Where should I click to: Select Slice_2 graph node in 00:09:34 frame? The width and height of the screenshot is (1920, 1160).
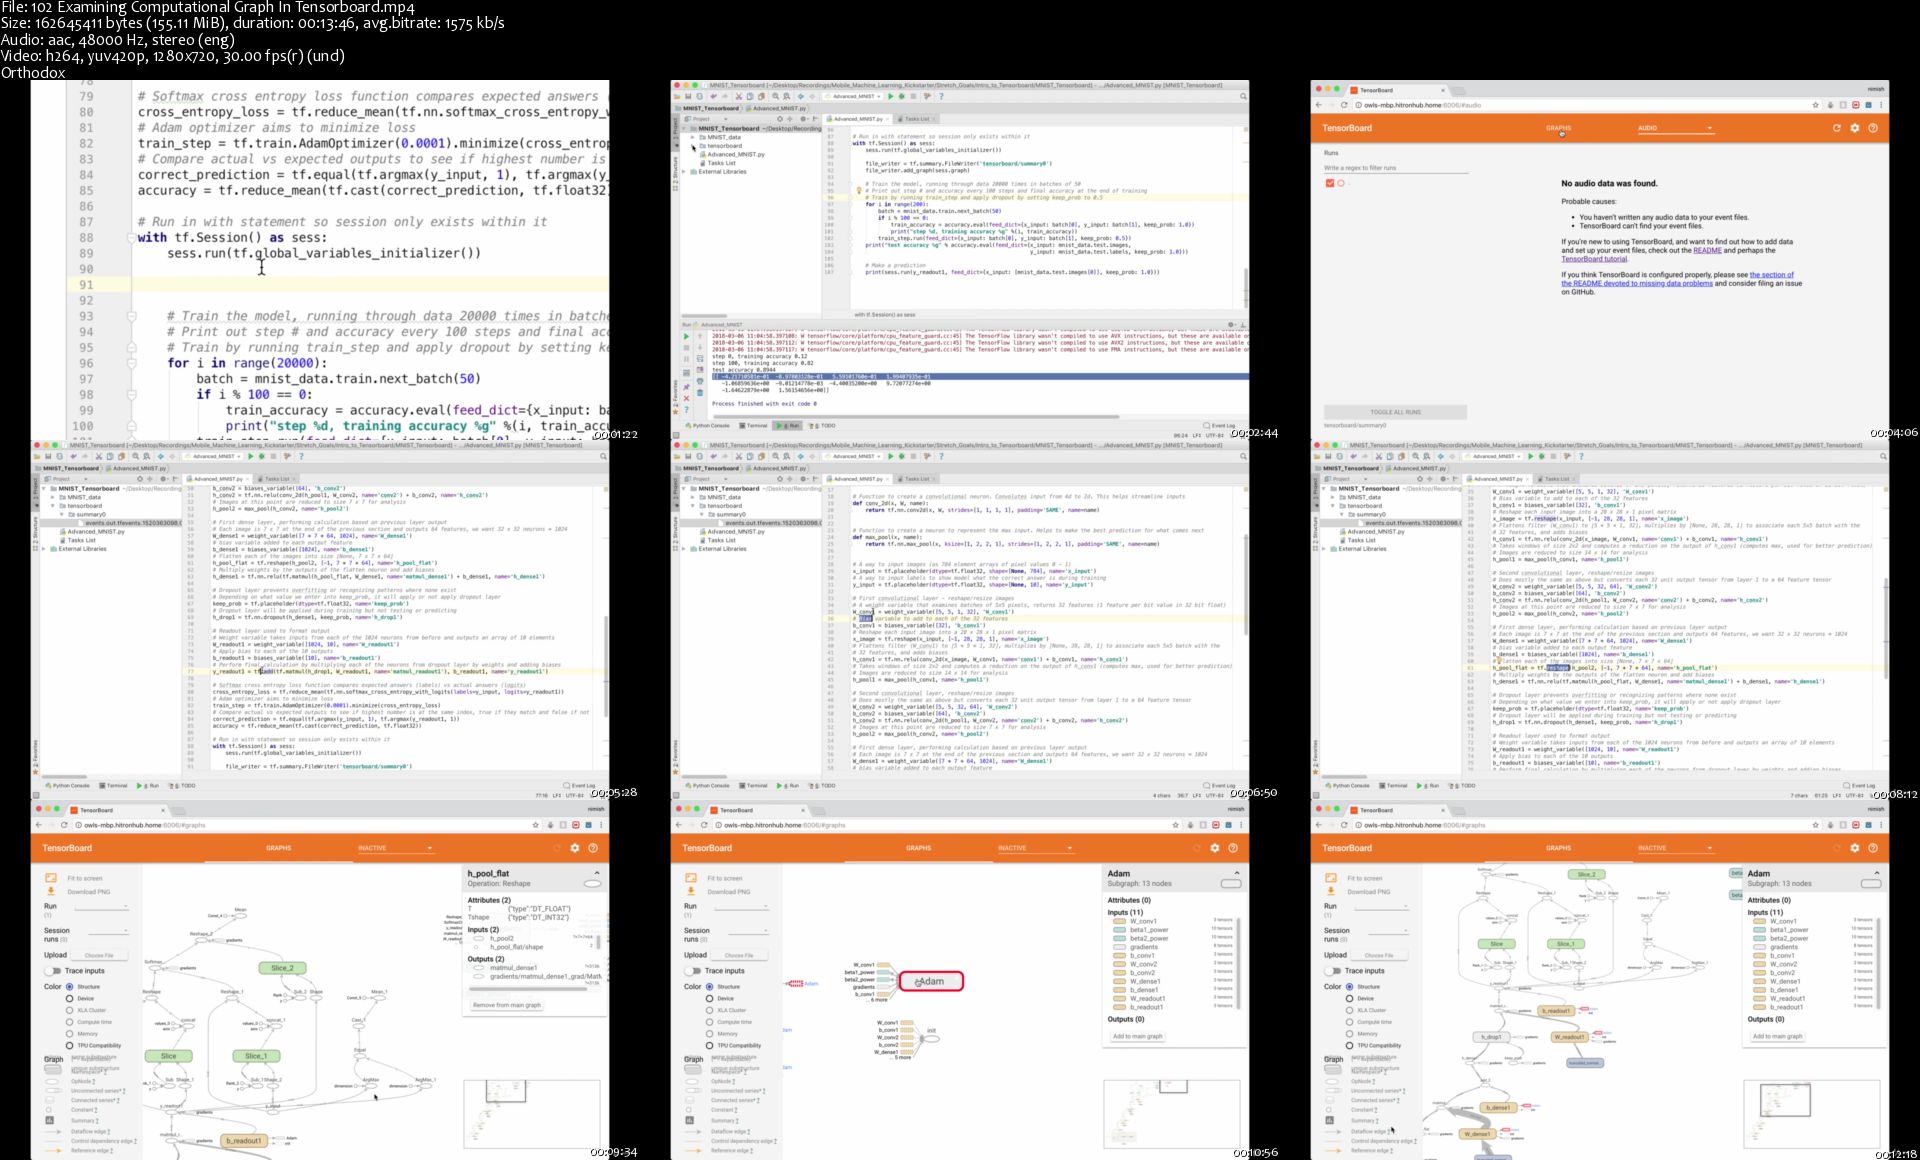[x=282, y=968]
